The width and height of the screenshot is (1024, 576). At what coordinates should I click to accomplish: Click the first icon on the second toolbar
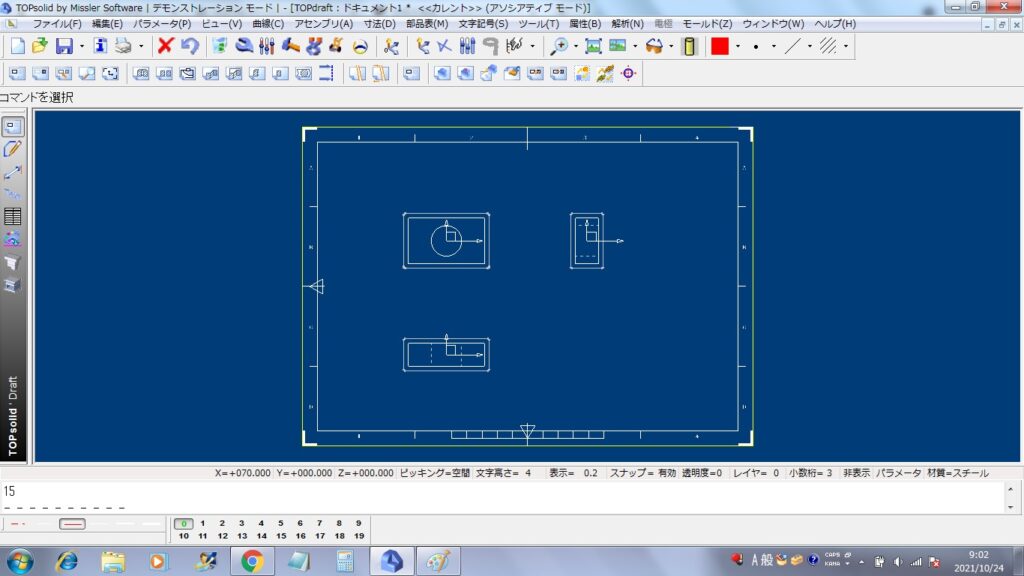point(17,73)
